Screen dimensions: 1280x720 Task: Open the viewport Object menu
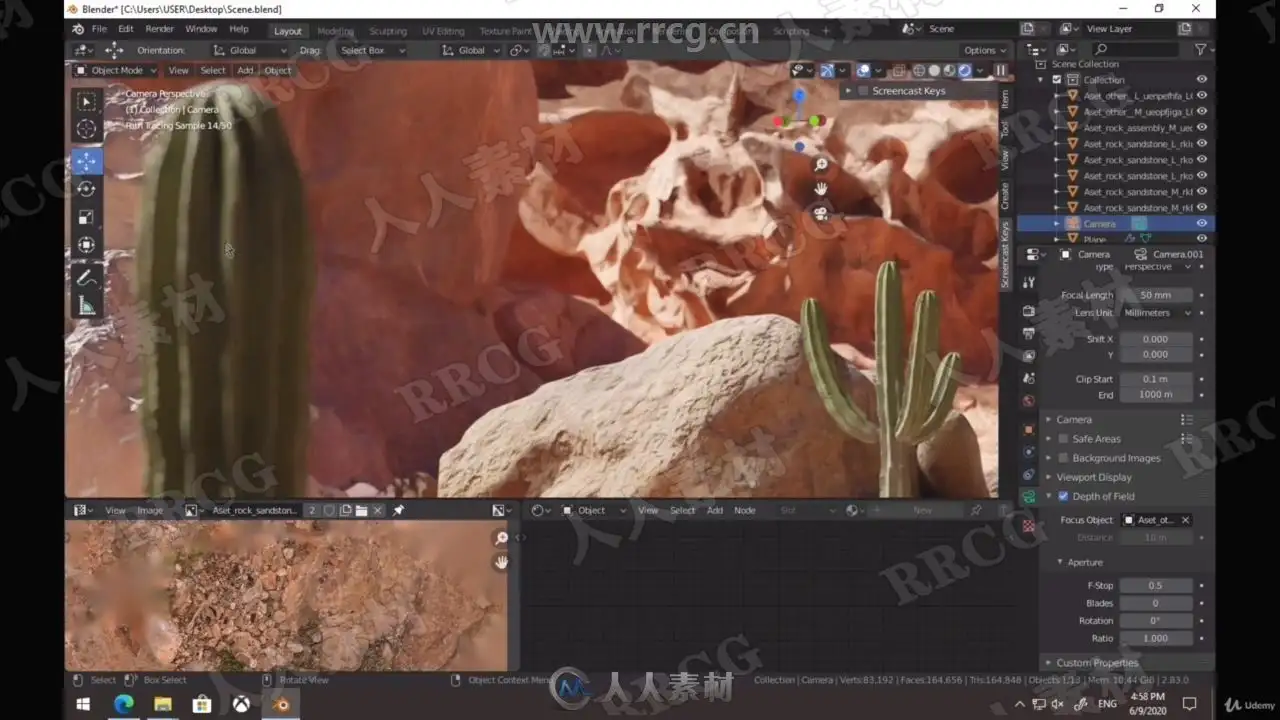pos(278,70)
